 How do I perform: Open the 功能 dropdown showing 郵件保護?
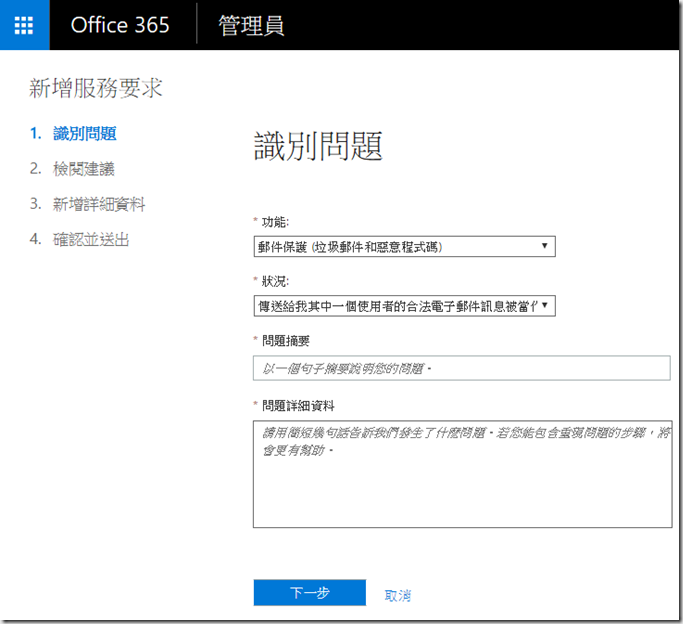pyautogui.click(x=395, y=246)
